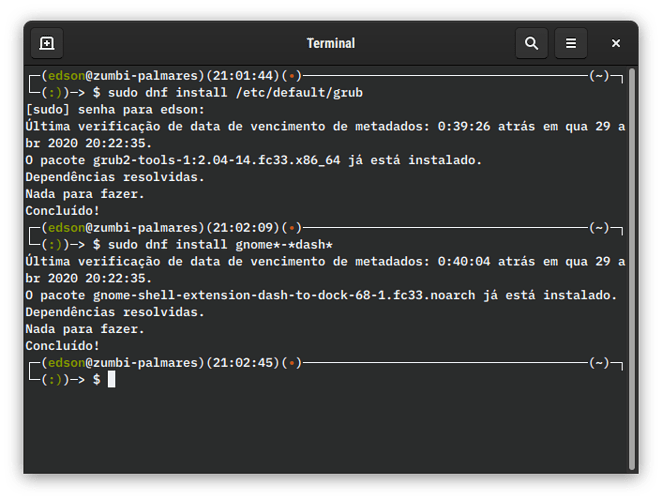Click the grub2-tools package name text
This screenshot has width=662, height=500.
(217, 160)
